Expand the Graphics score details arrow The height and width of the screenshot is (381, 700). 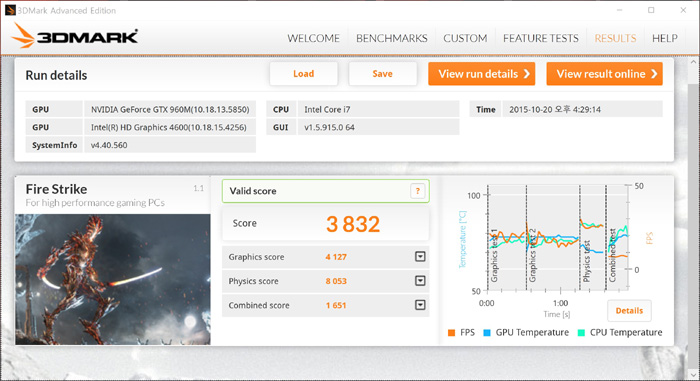click(x=420, y=256)
